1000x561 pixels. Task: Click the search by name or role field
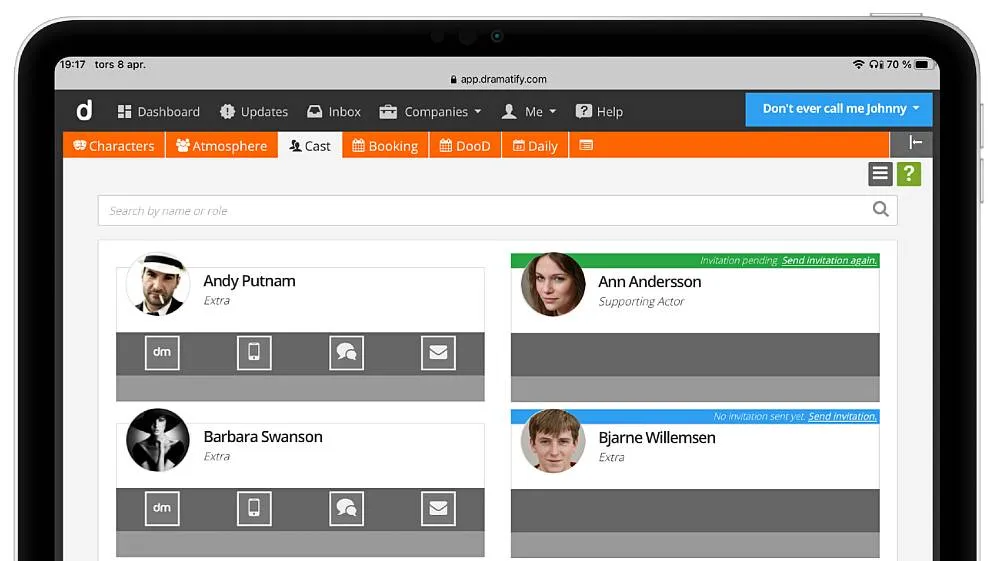point(497,210)
